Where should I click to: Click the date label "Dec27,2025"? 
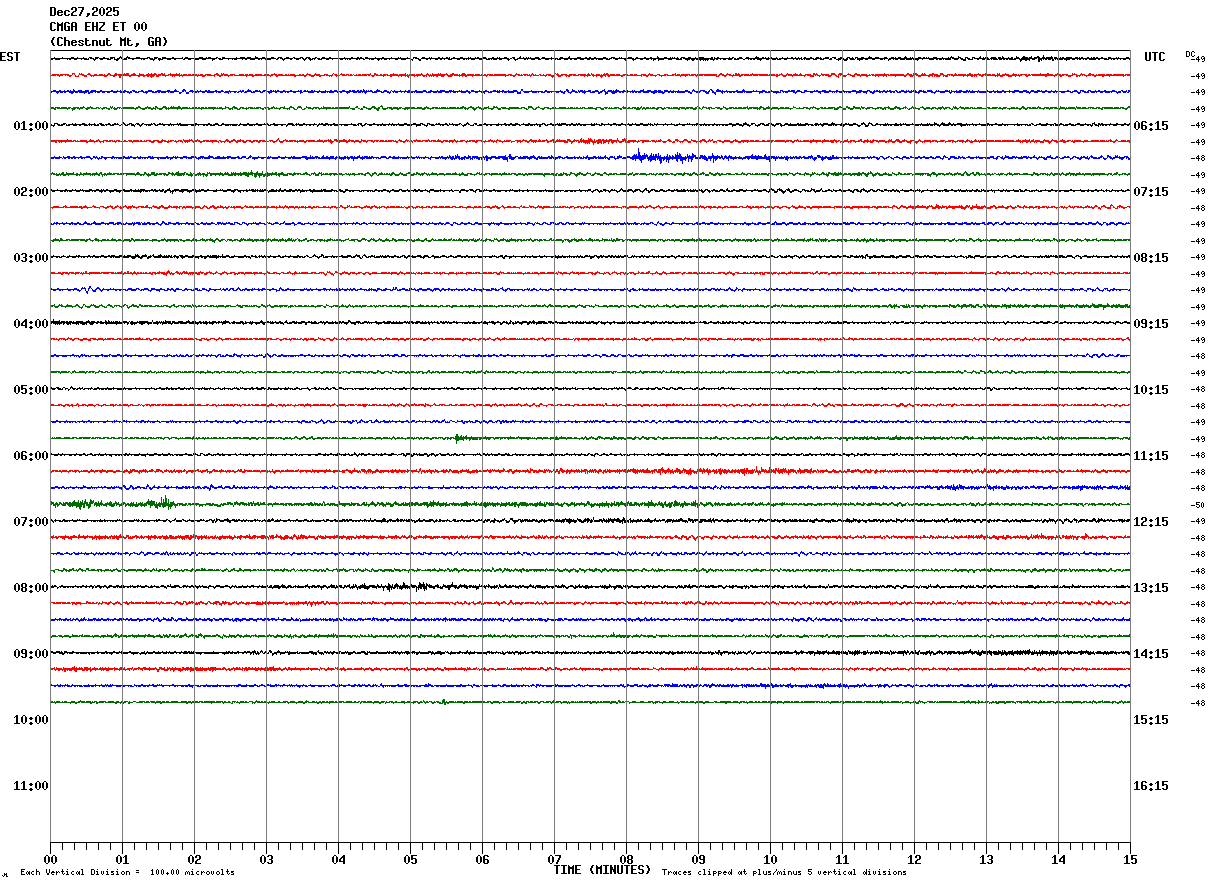coord(84,12)
